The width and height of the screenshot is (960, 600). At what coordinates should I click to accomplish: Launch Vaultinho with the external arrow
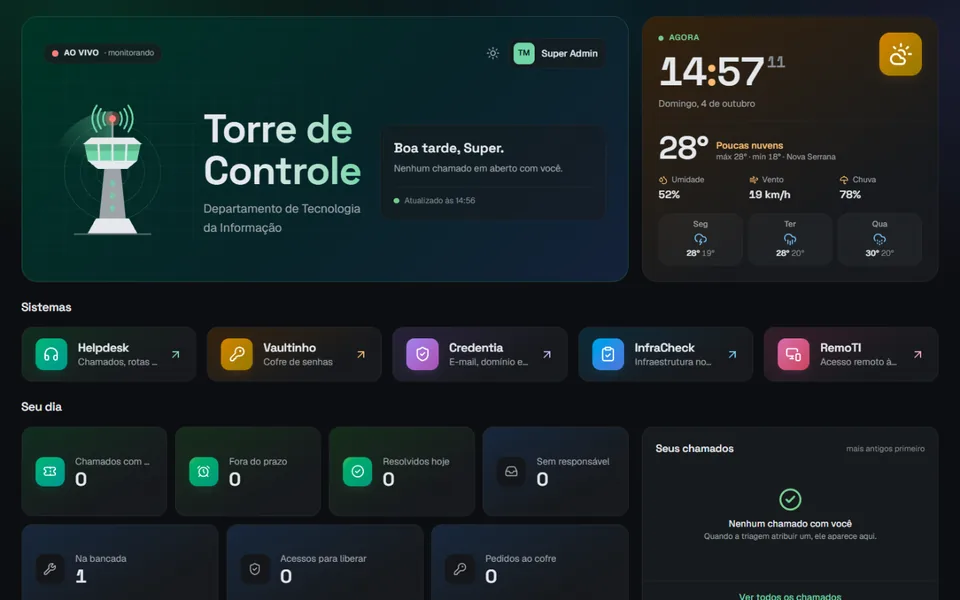click(x=361, y=354)
